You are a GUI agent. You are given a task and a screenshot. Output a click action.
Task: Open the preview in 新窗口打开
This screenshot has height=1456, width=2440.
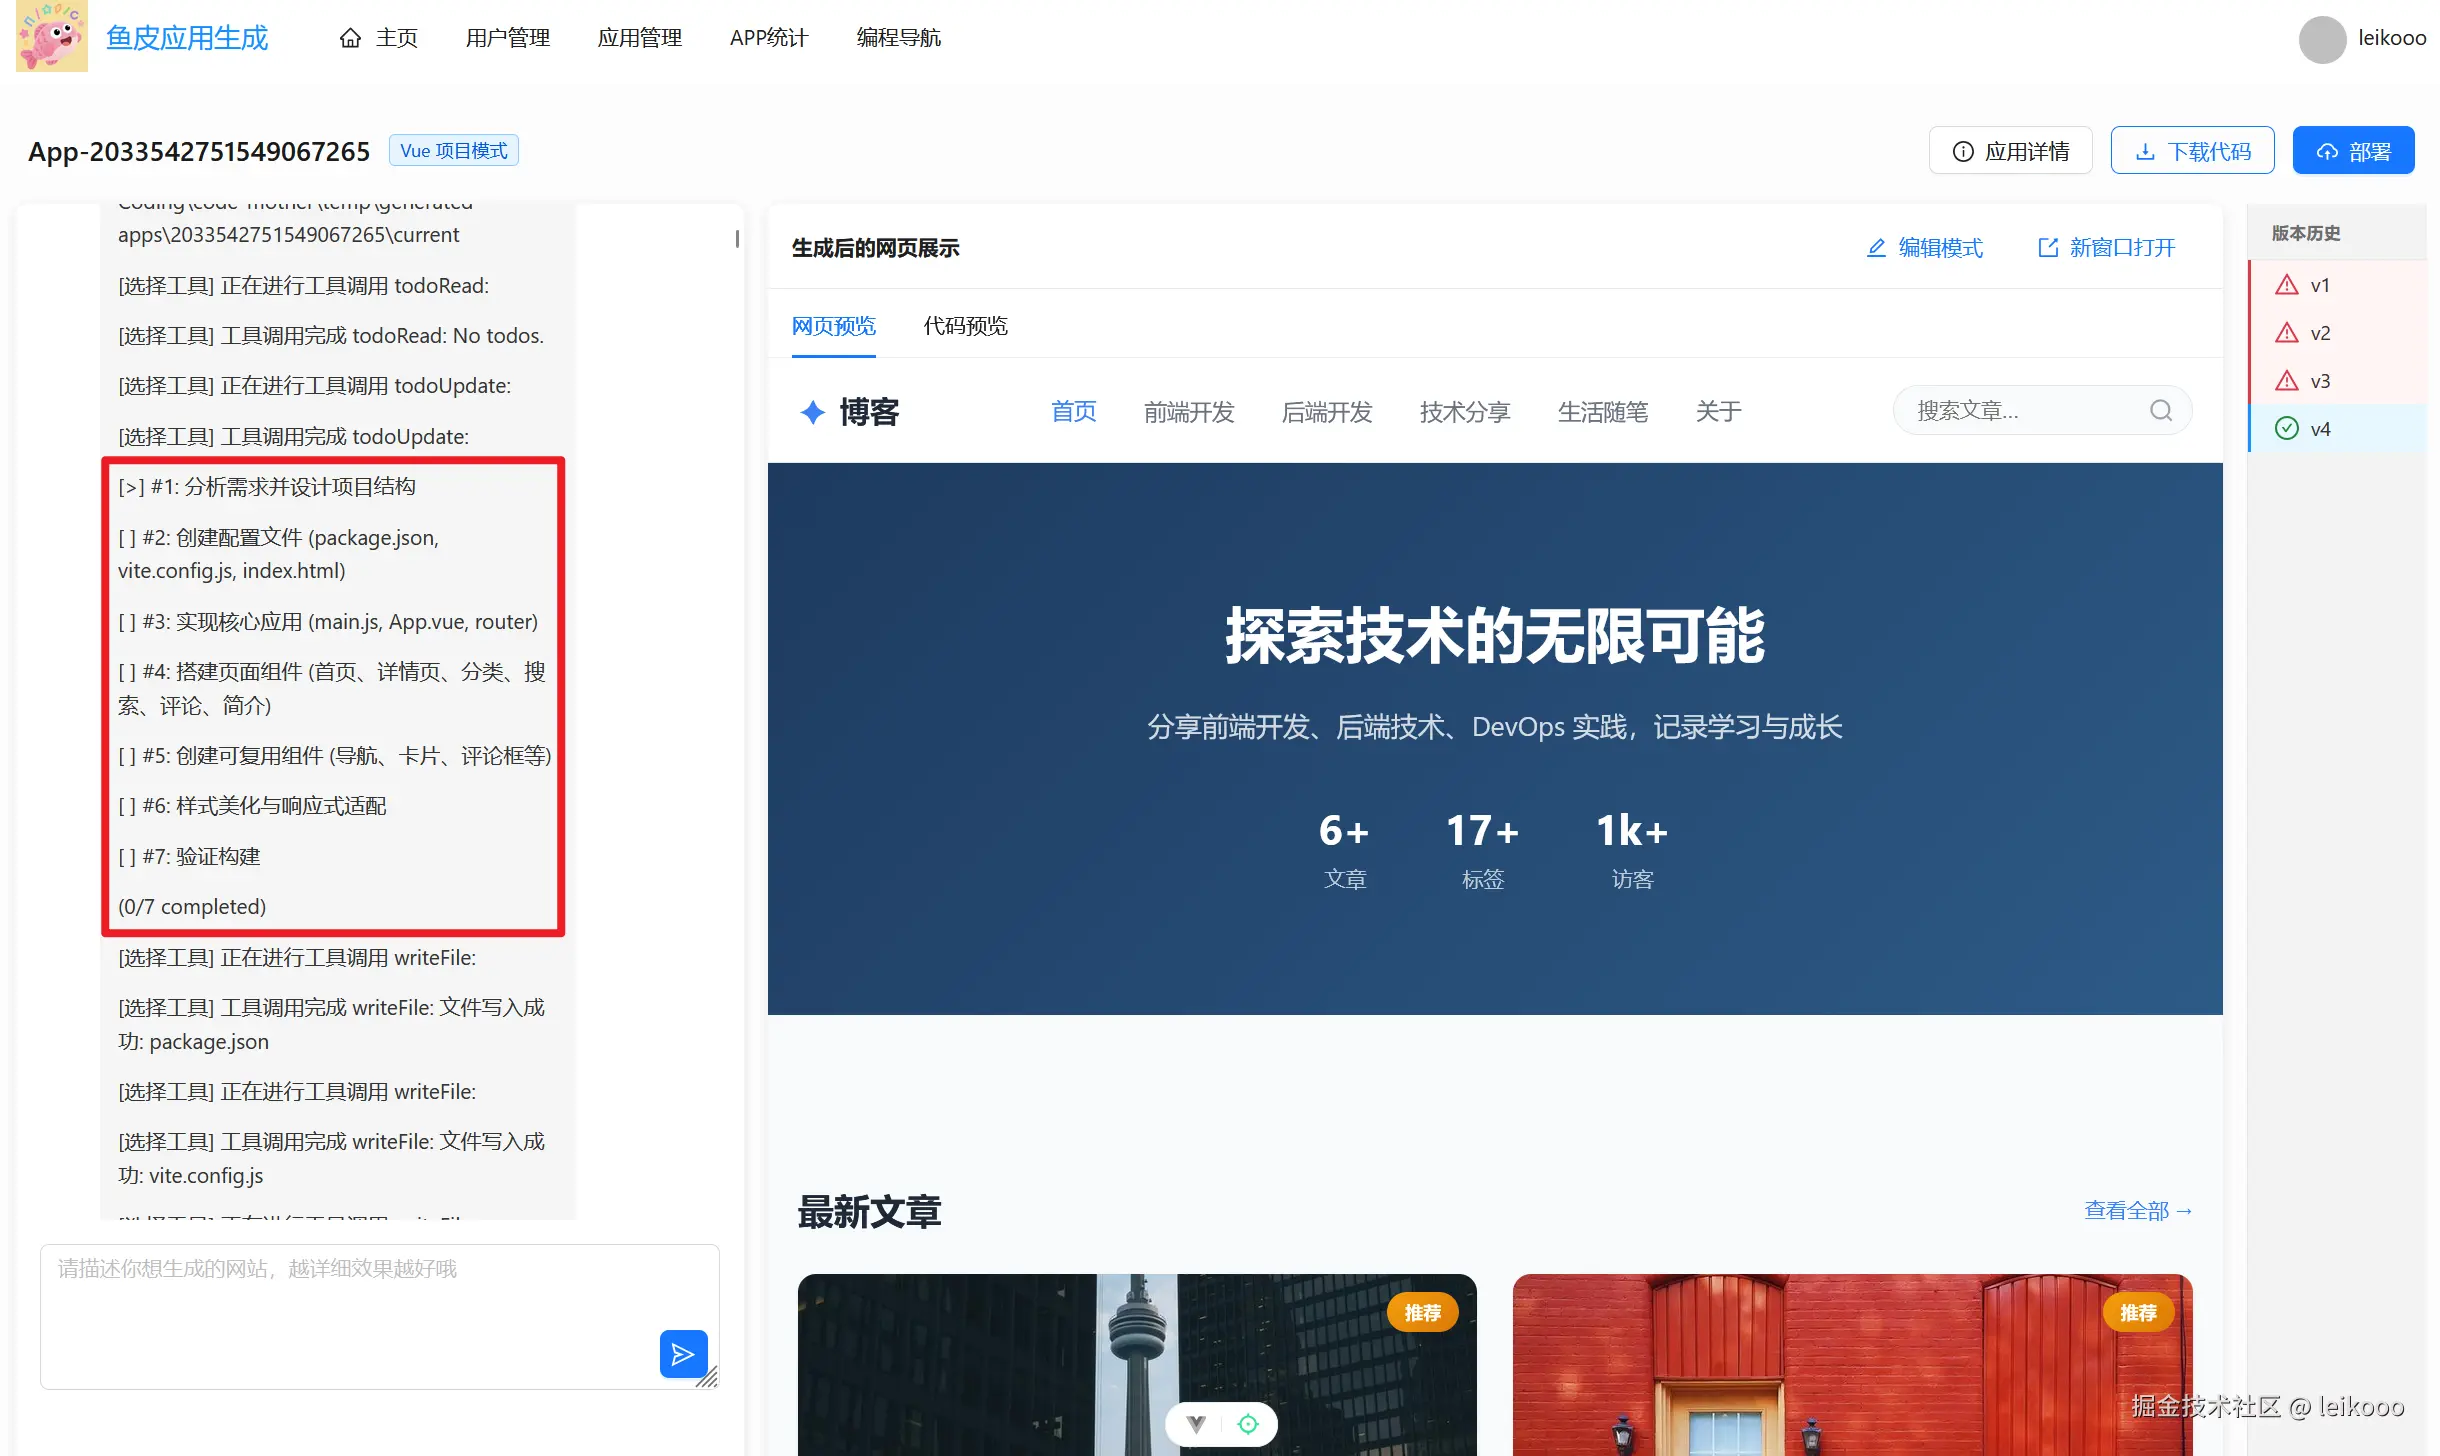pos(2106,248)
